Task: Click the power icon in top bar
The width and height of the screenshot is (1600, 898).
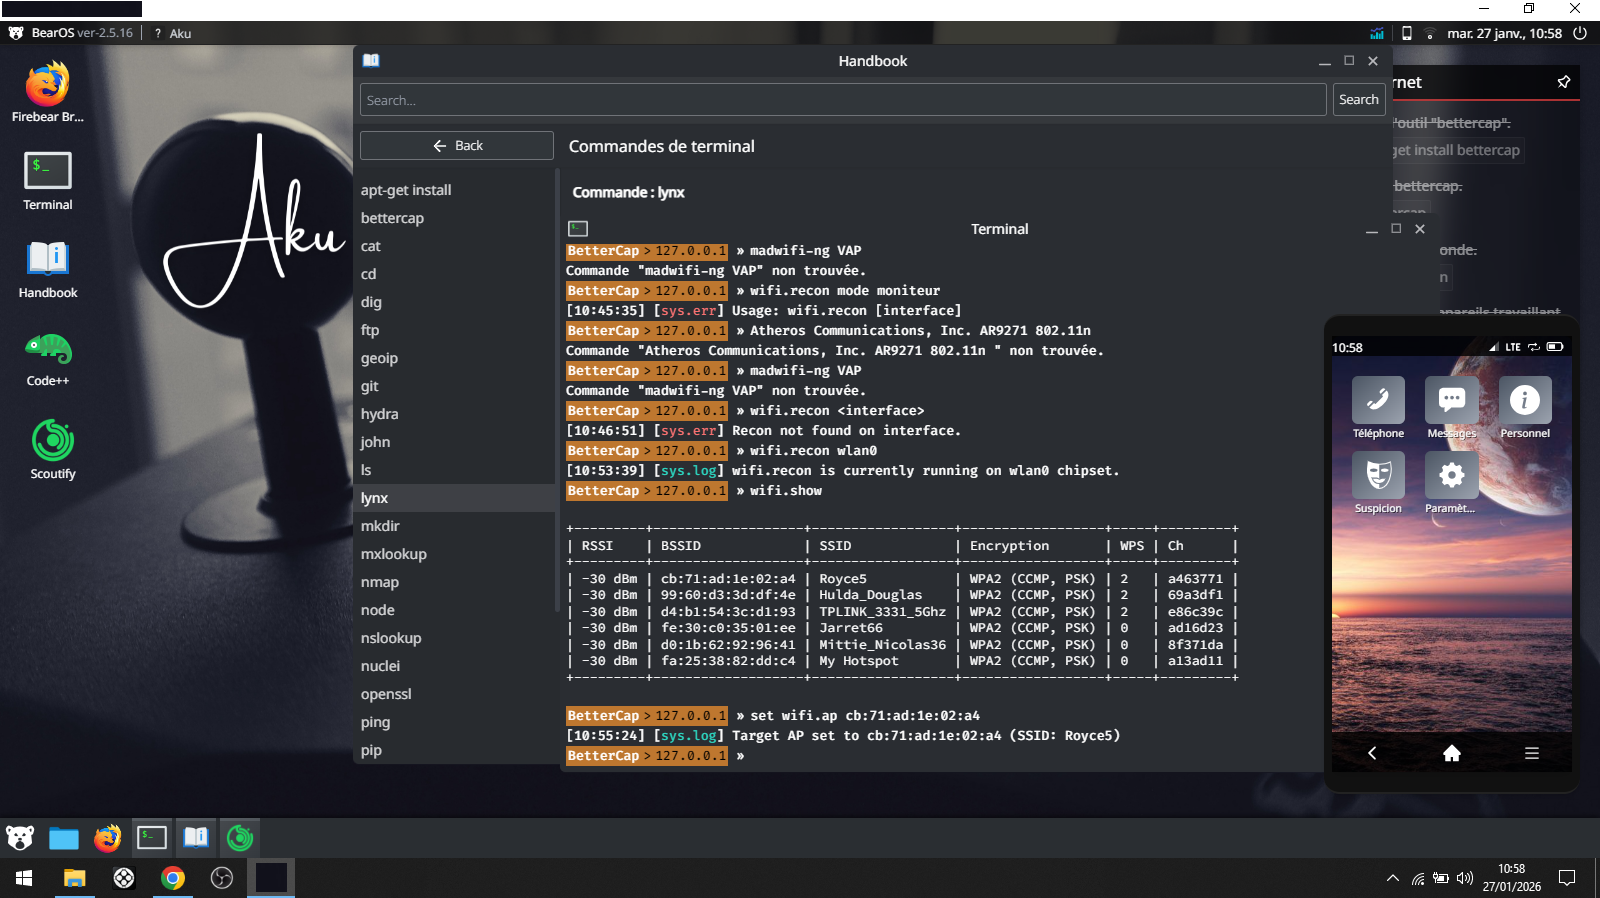Action: [1580, 33]
